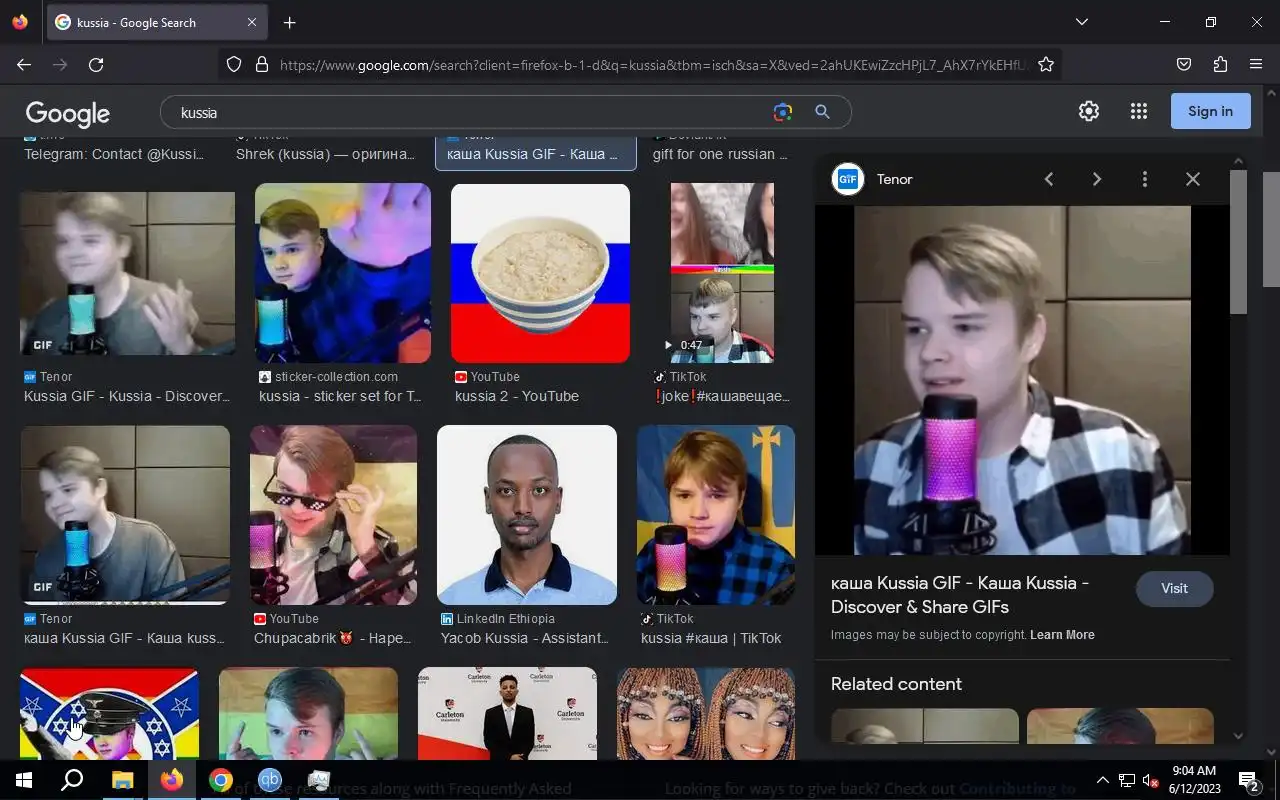The width and height of the screenshot is (1280, 800).
Task: Open the Pocket save icon
Action: tap(1184, 64)
